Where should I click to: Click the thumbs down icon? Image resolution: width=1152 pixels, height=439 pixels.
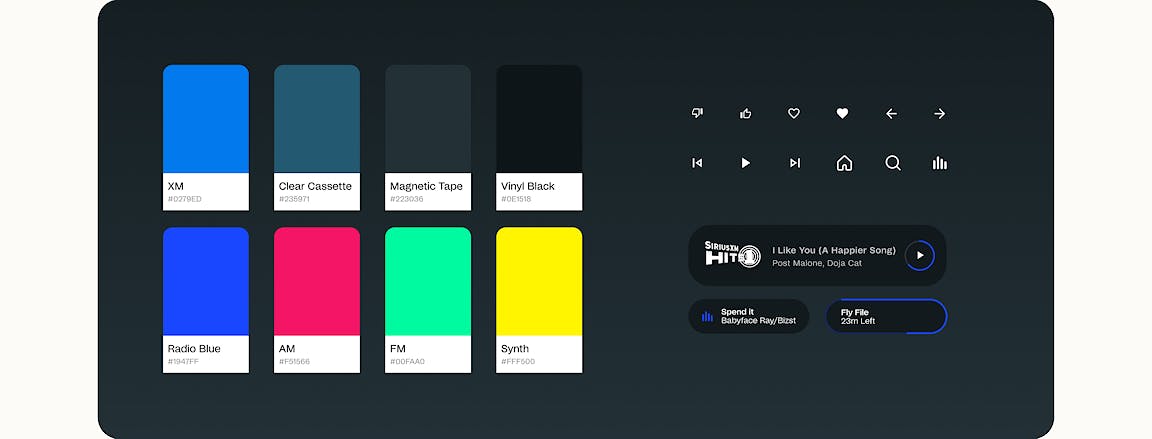tap(697, 113)
